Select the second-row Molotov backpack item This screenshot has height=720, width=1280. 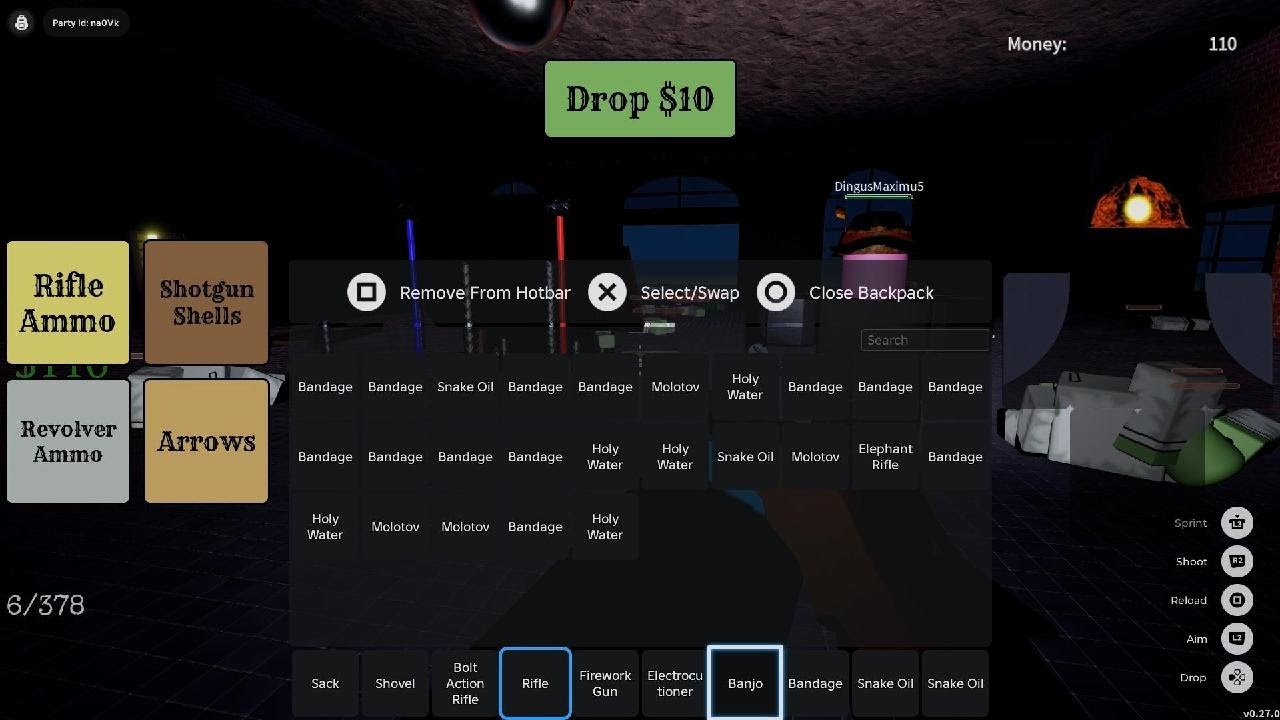tap(815, 456)
